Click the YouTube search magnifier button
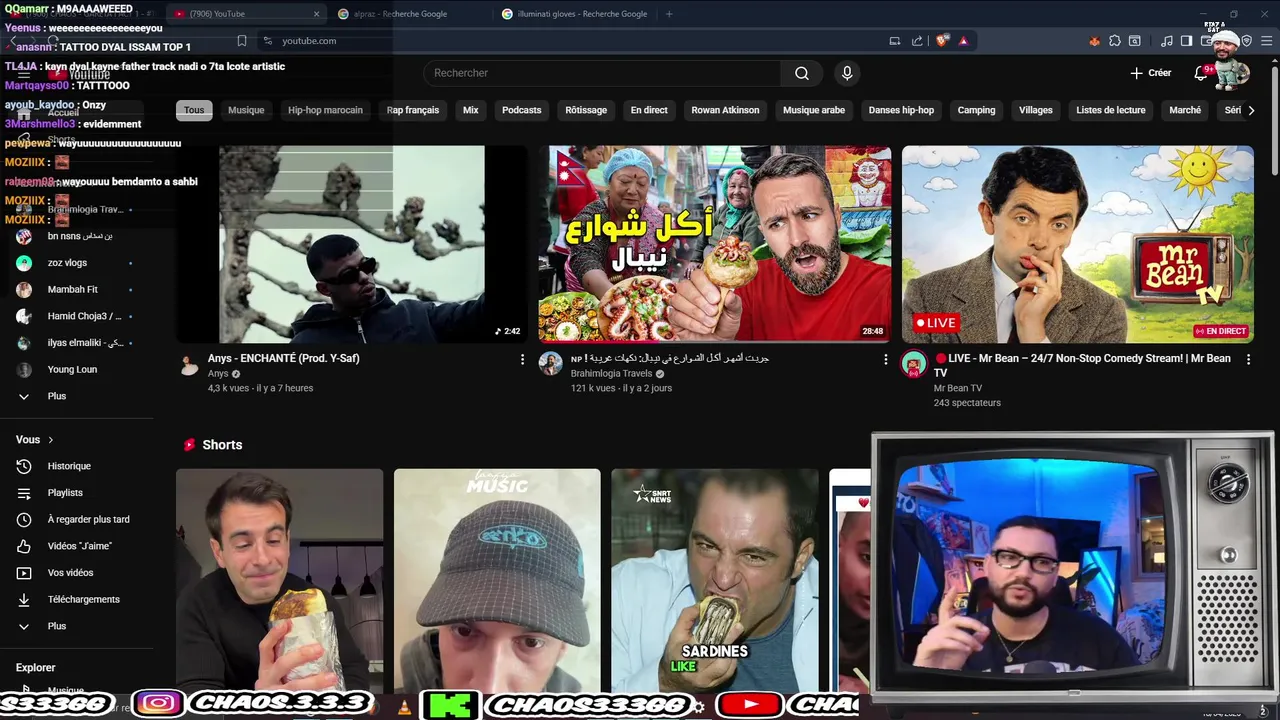This screenshot has height=720, width=1280. [802, 73]
